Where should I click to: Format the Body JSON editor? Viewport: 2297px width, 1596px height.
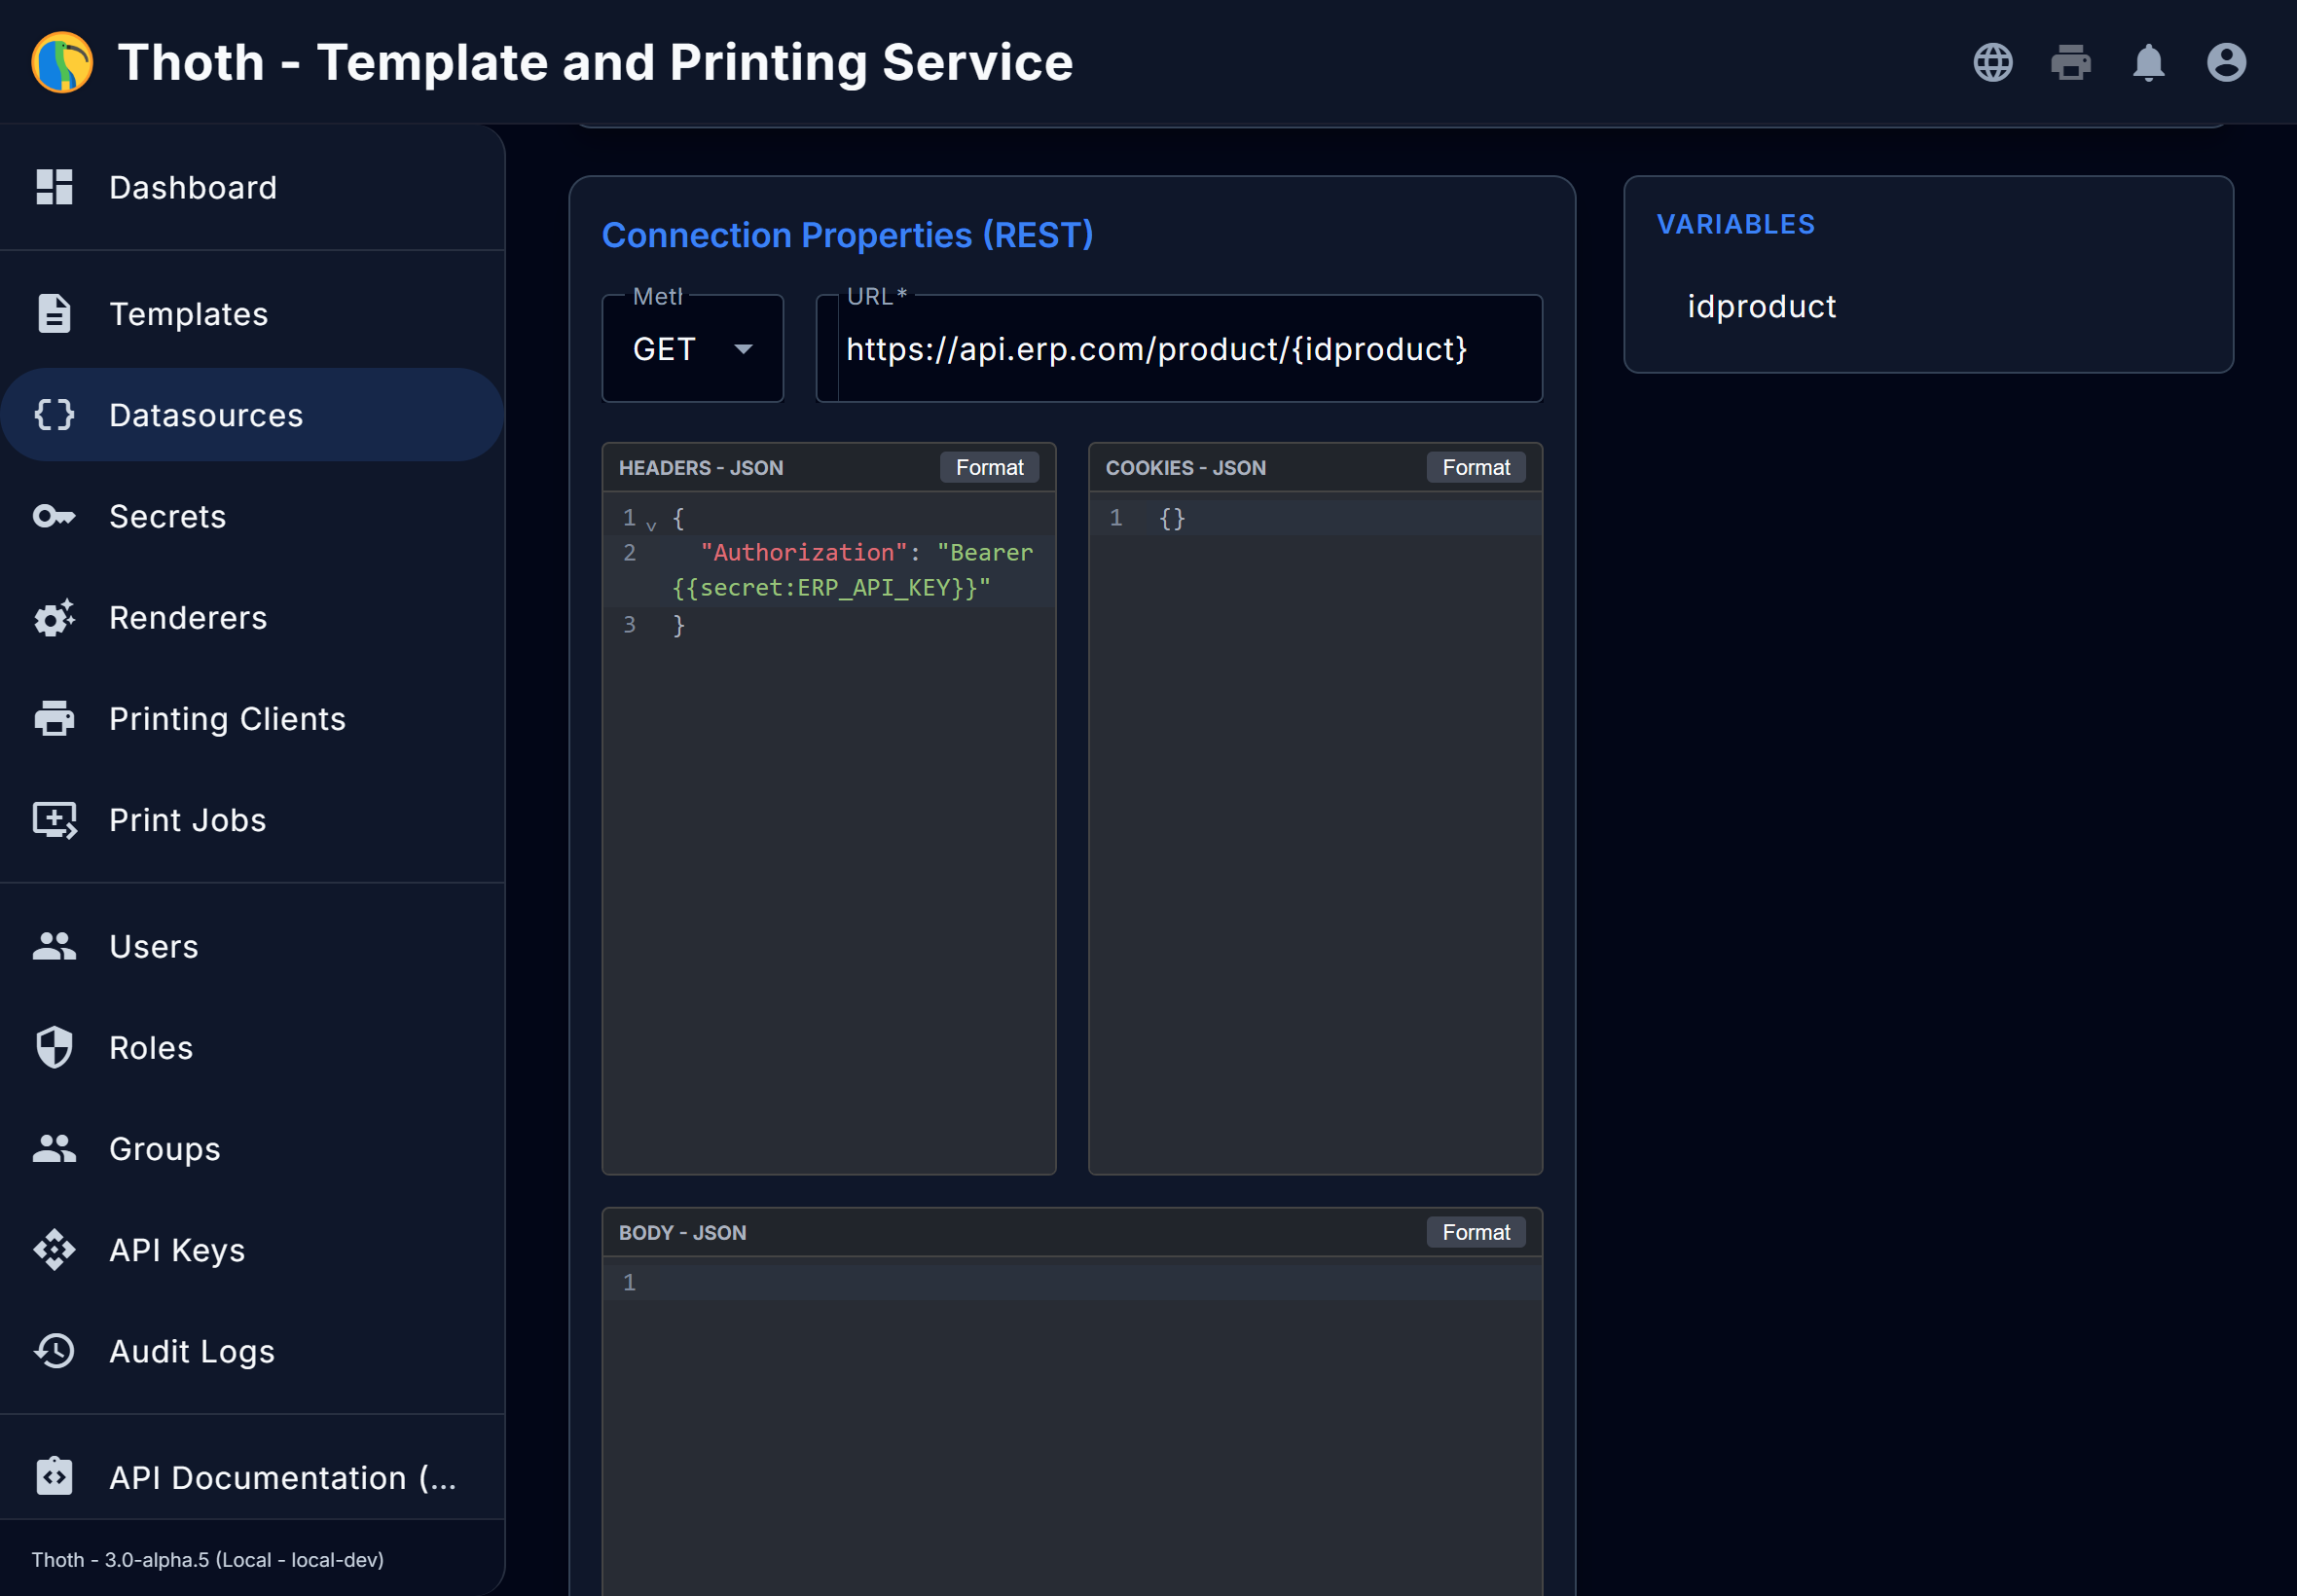[1475, 1232]
